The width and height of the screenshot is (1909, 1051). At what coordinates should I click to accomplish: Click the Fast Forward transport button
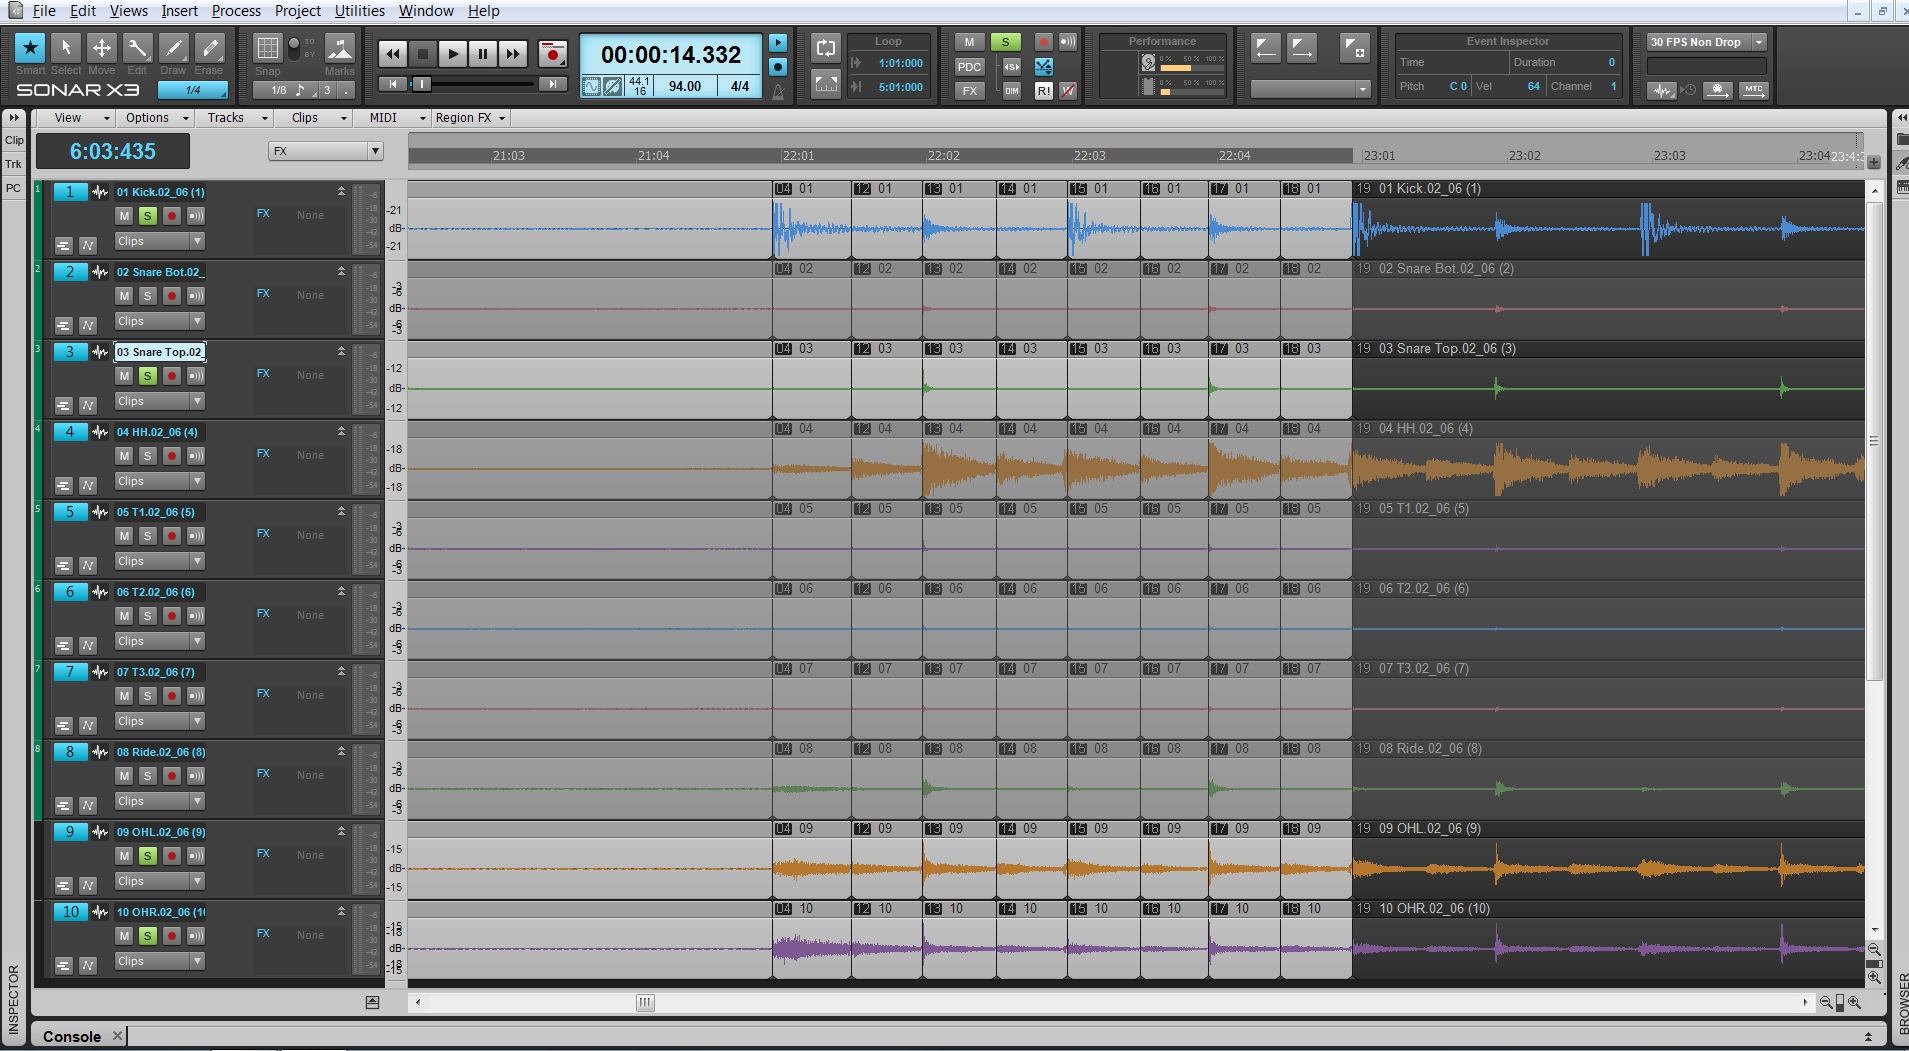[x=513, y=54]
